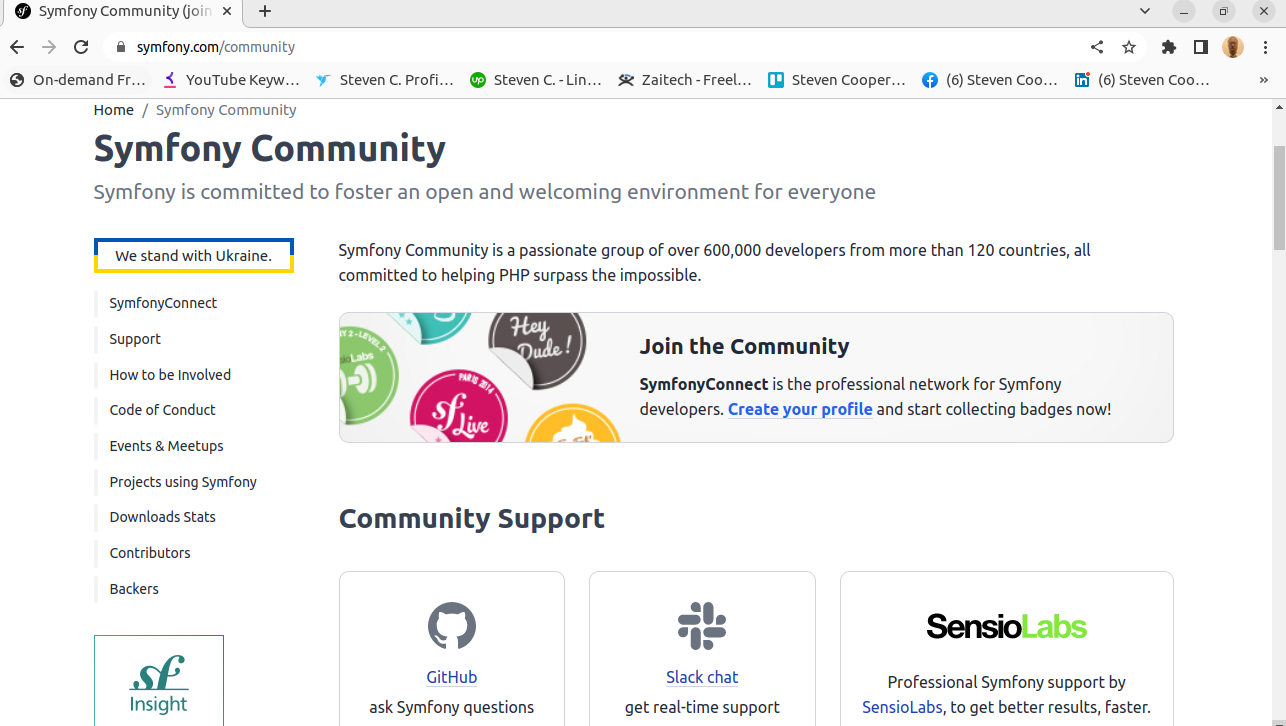Click the SensioLabs logo
The width and height of the screenshot is (1286, 726).
tap(1006, 627)
